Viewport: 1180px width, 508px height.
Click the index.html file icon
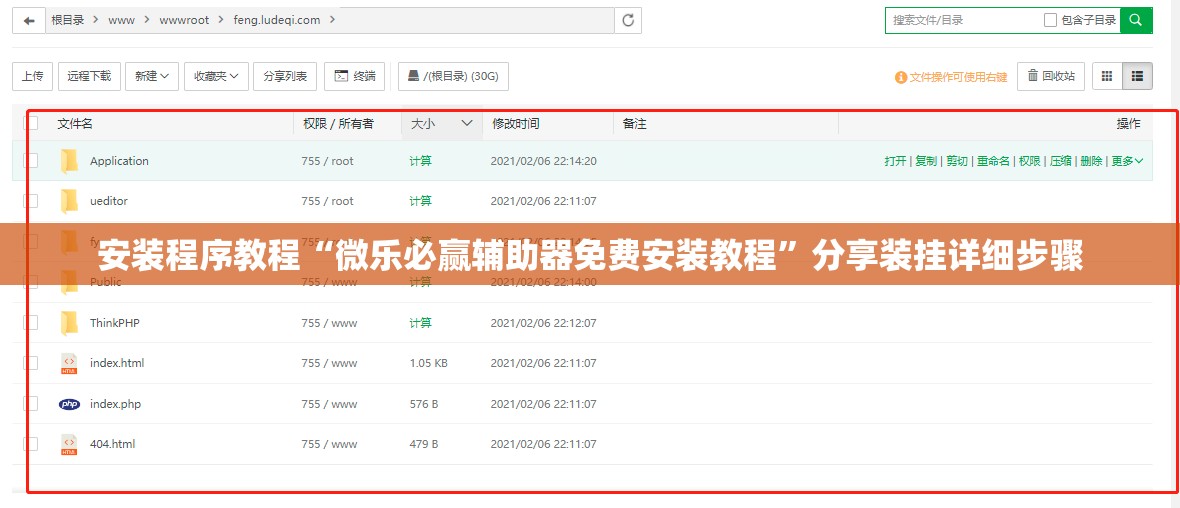click(x=69, y=364)
